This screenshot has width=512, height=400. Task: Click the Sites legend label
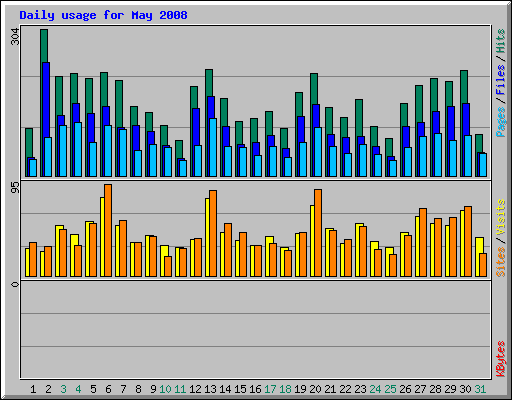click(500, 262)
